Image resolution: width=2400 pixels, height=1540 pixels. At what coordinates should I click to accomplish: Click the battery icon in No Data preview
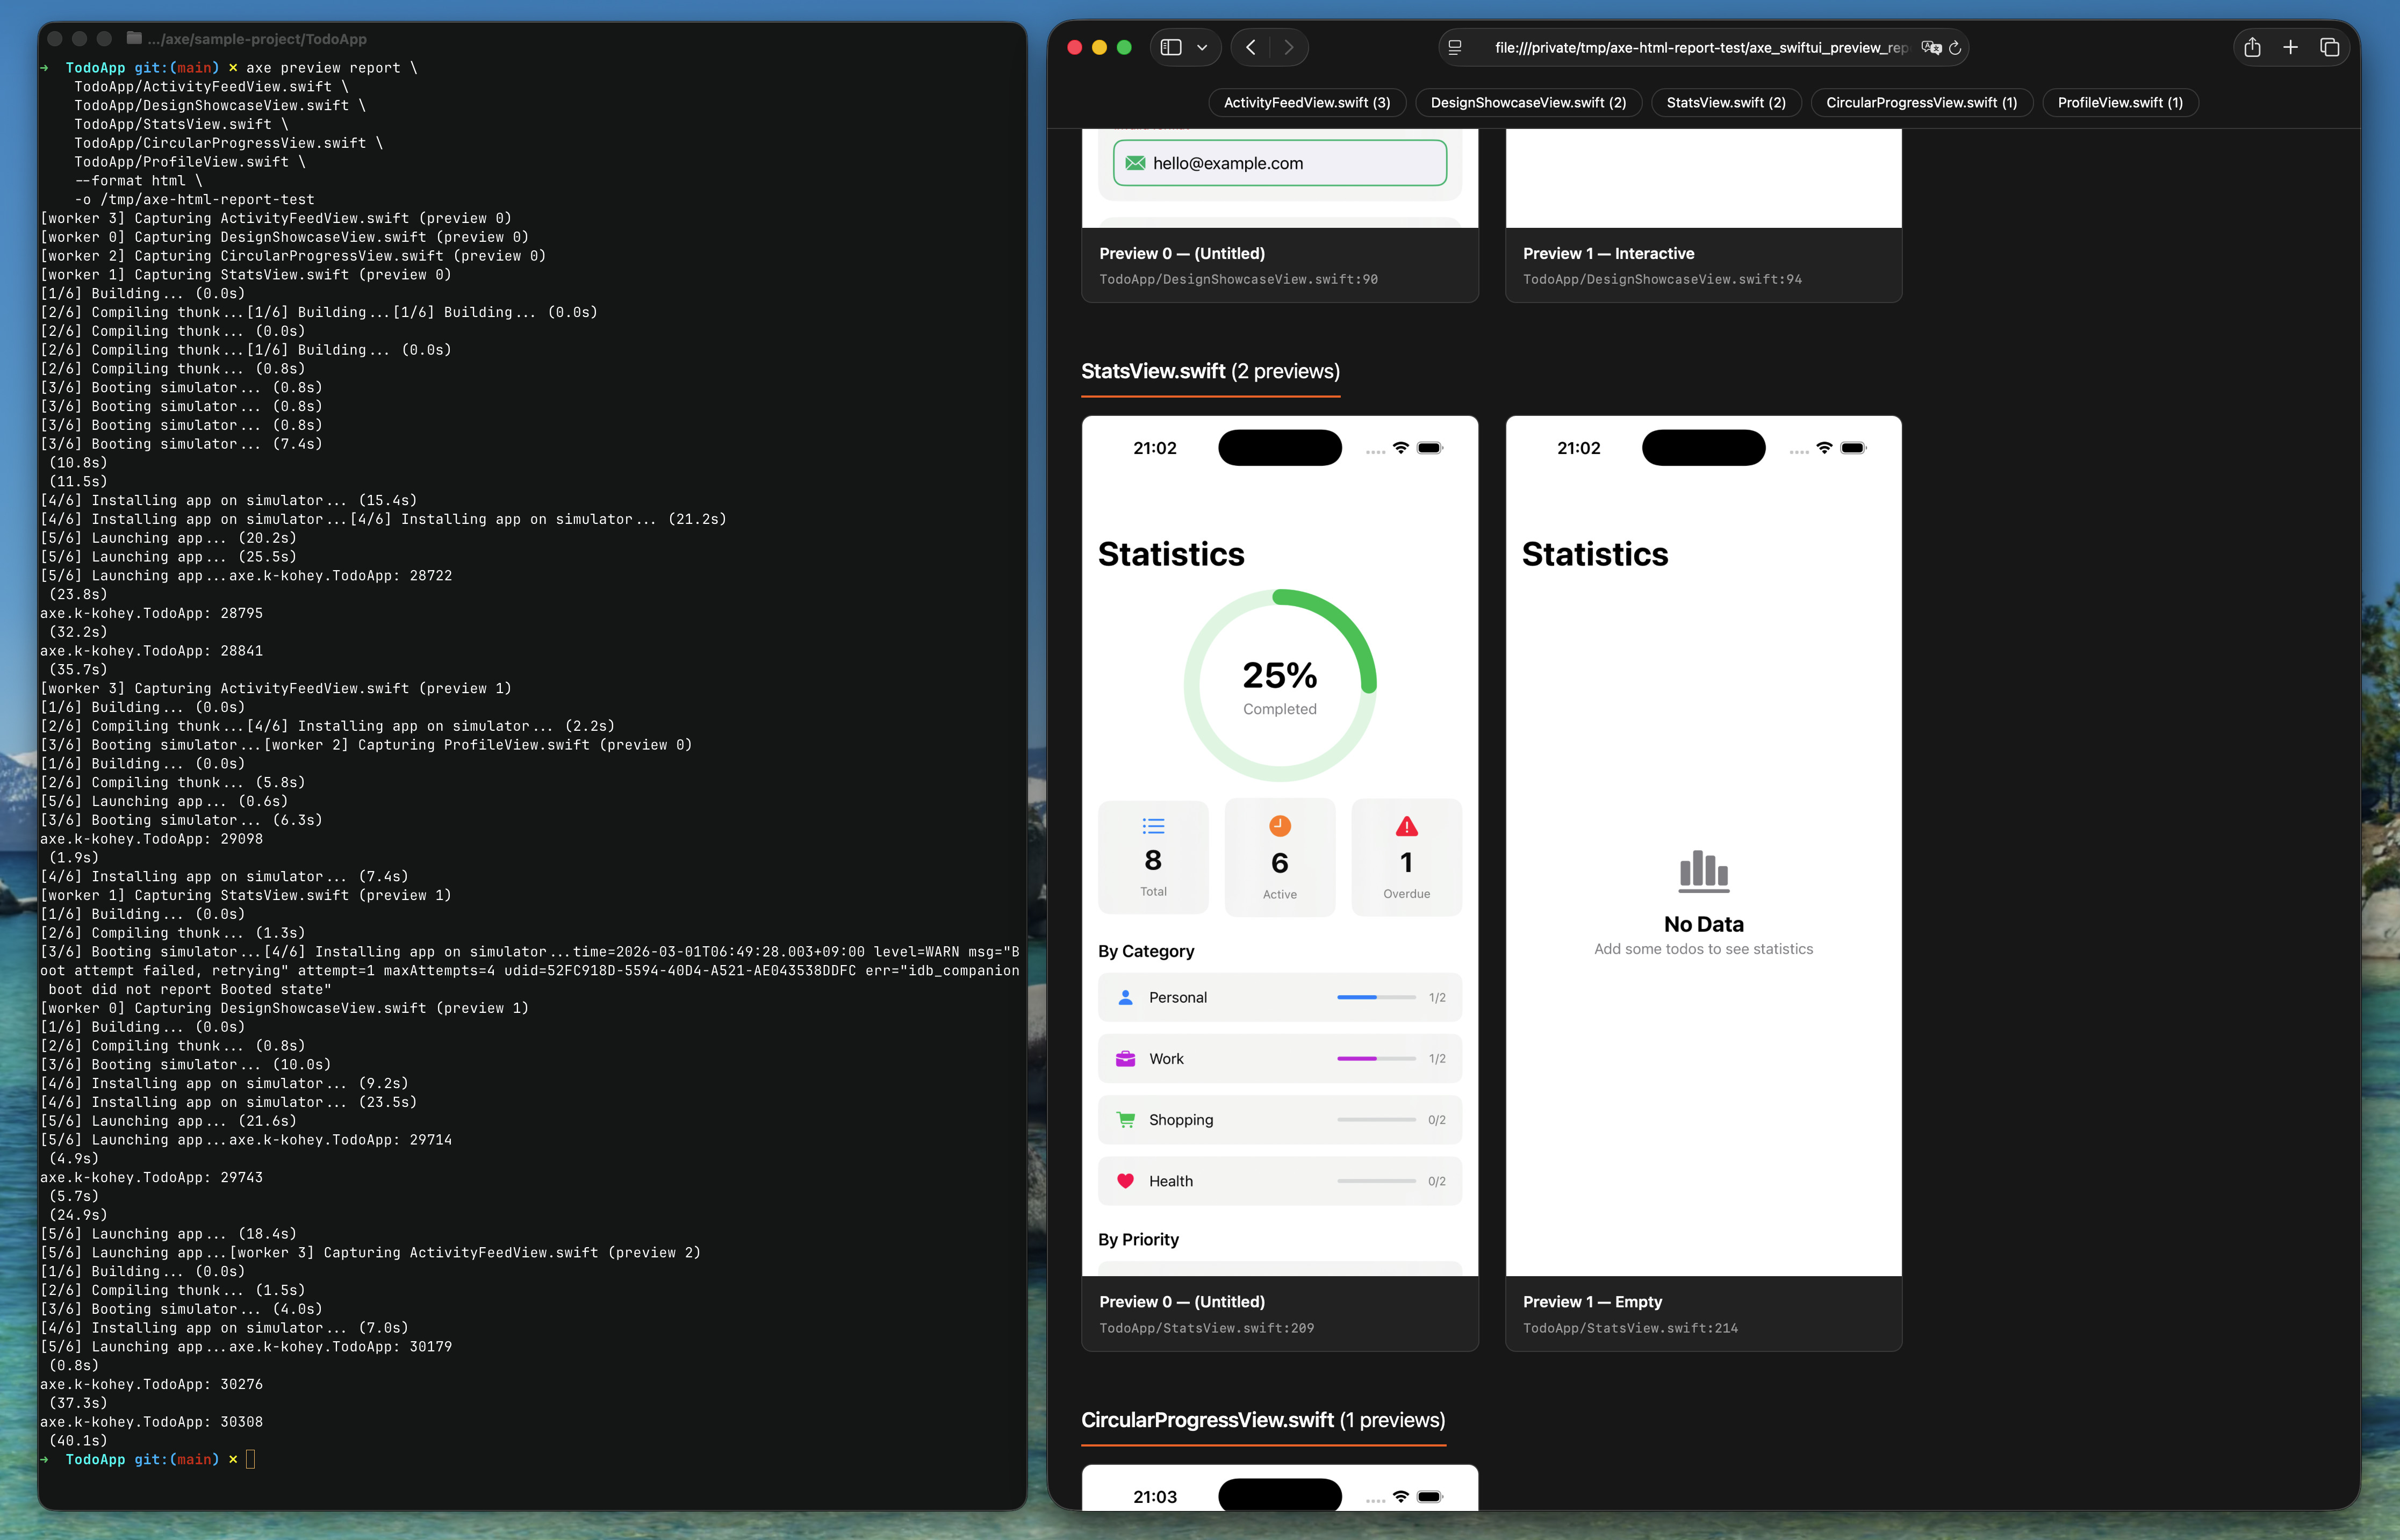point(1853,448)
